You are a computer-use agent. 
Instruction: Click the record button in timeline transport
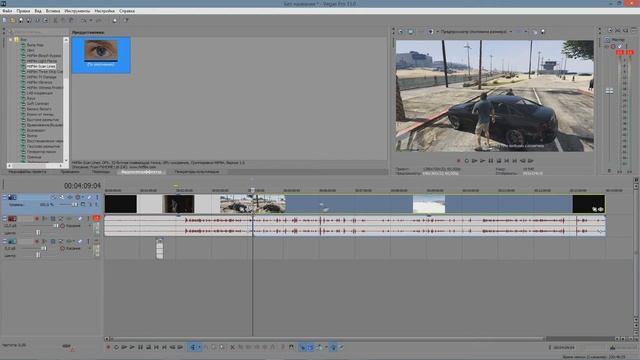point(109,347)
